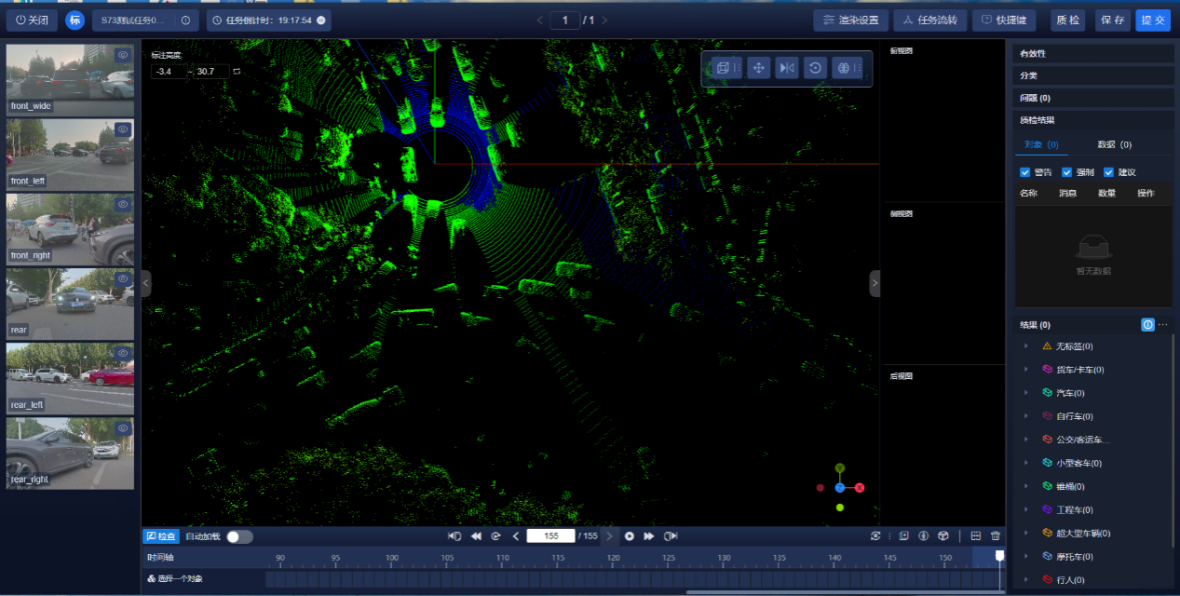The height and width of the screenshot is (596, 1180).
Task: Collapse the left camera panel arrow
Action: coord(146,284)
